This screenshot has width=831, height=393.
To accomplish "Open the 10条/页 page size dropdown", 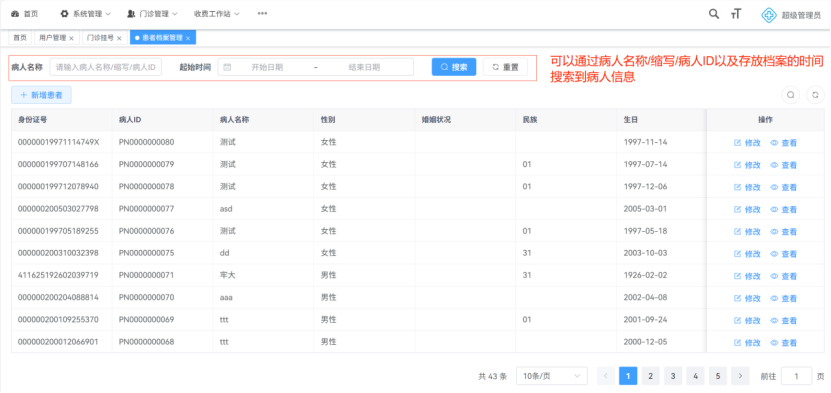I will (552, 376).
